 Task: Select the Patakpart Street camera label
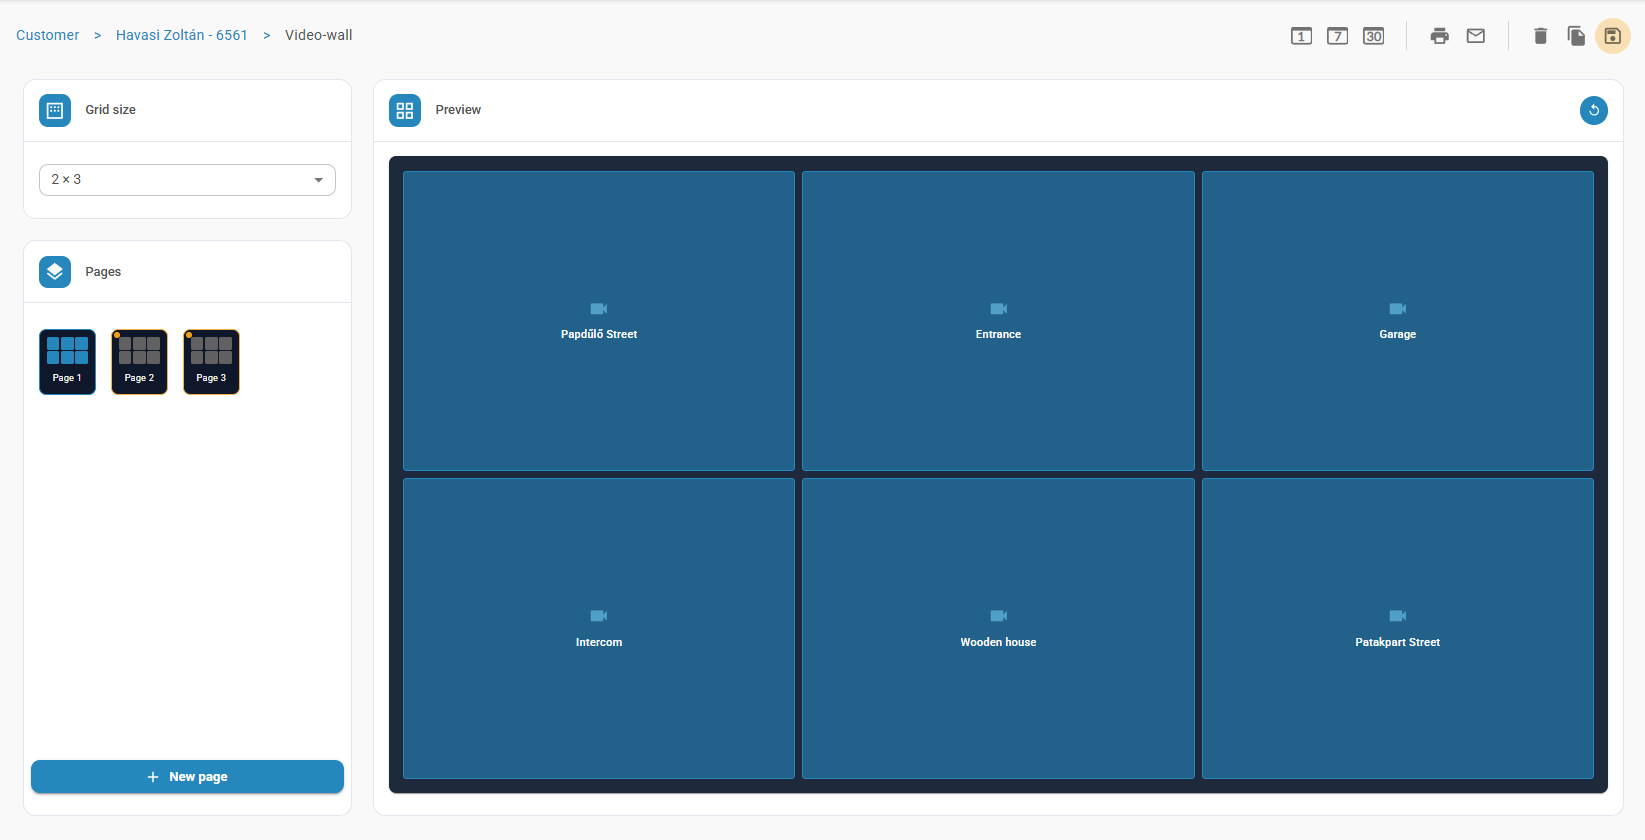(1397, 642)
